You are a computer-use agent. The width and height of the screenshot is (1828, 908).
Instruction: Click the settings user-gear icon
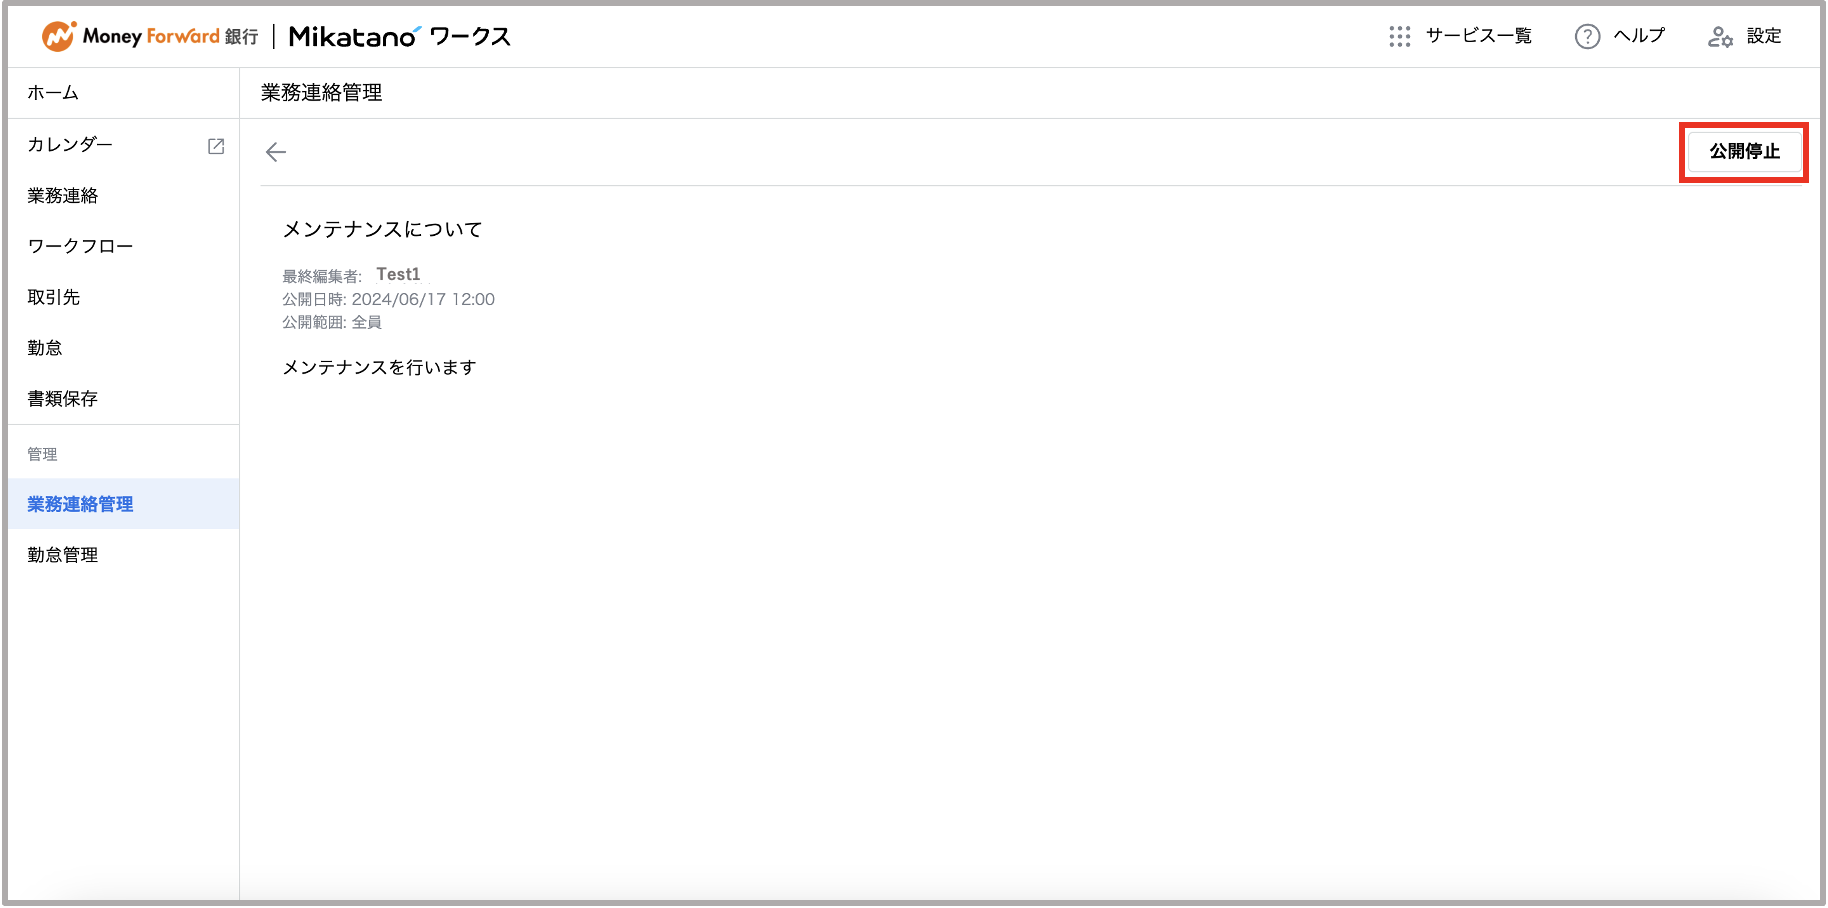(1720, 37)
